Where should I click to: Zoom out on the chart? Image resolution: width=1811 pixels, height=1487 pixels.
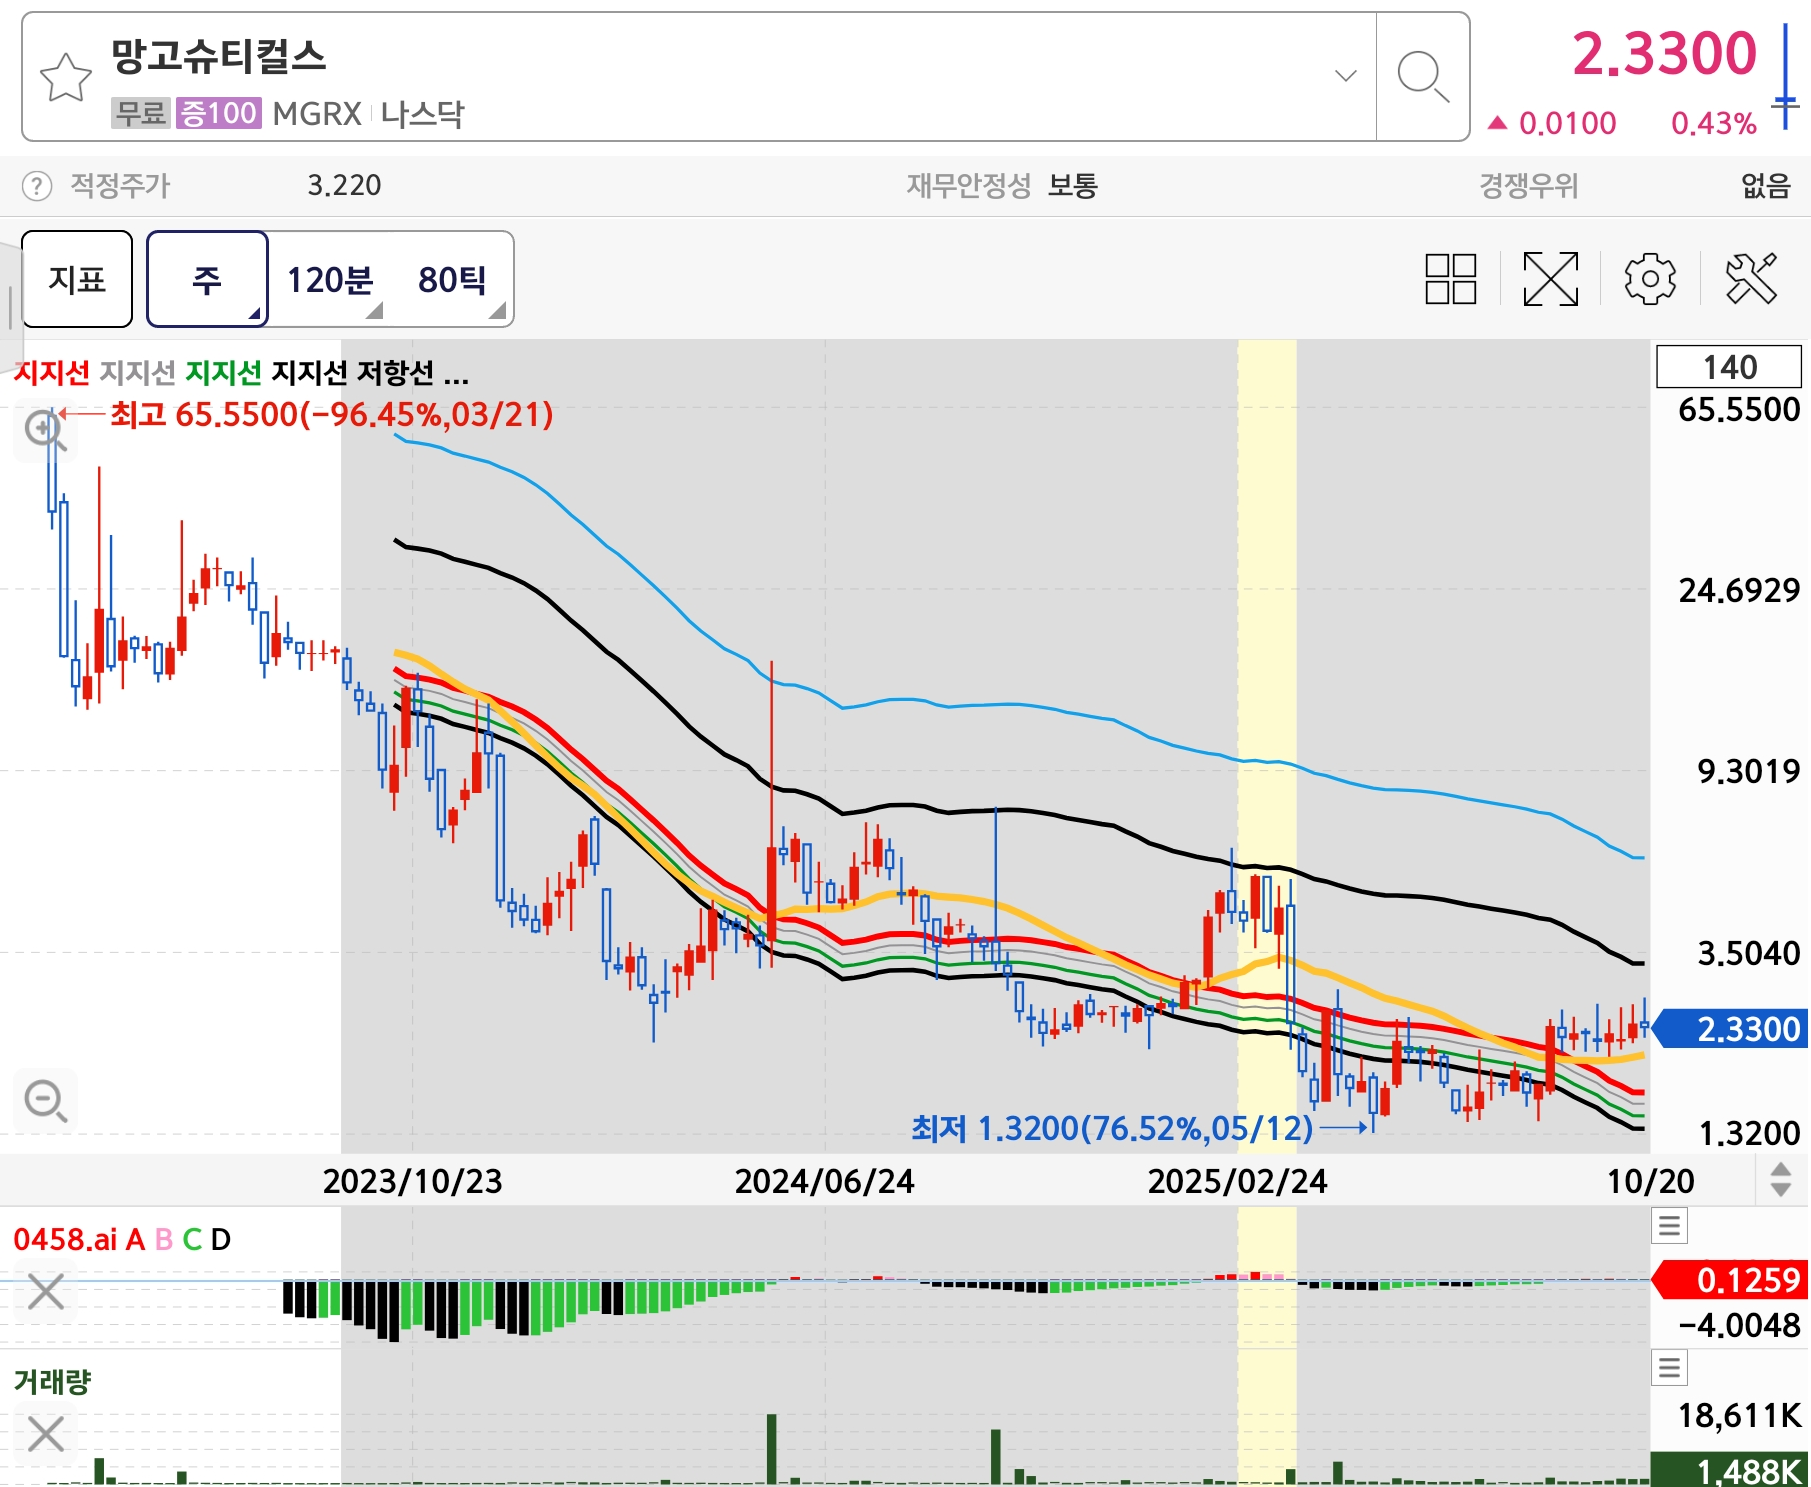click(45, 1101)
